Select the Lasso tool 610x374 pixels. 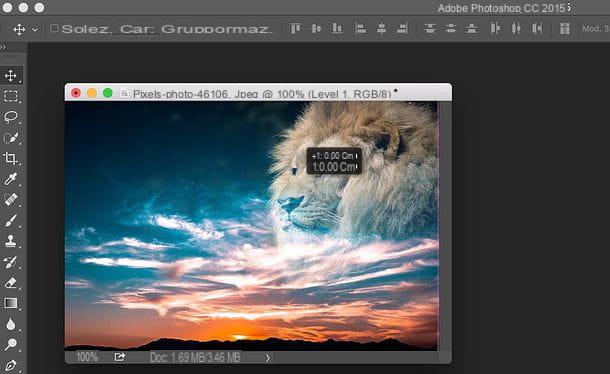pyautogui.click(x=11, y=117)
